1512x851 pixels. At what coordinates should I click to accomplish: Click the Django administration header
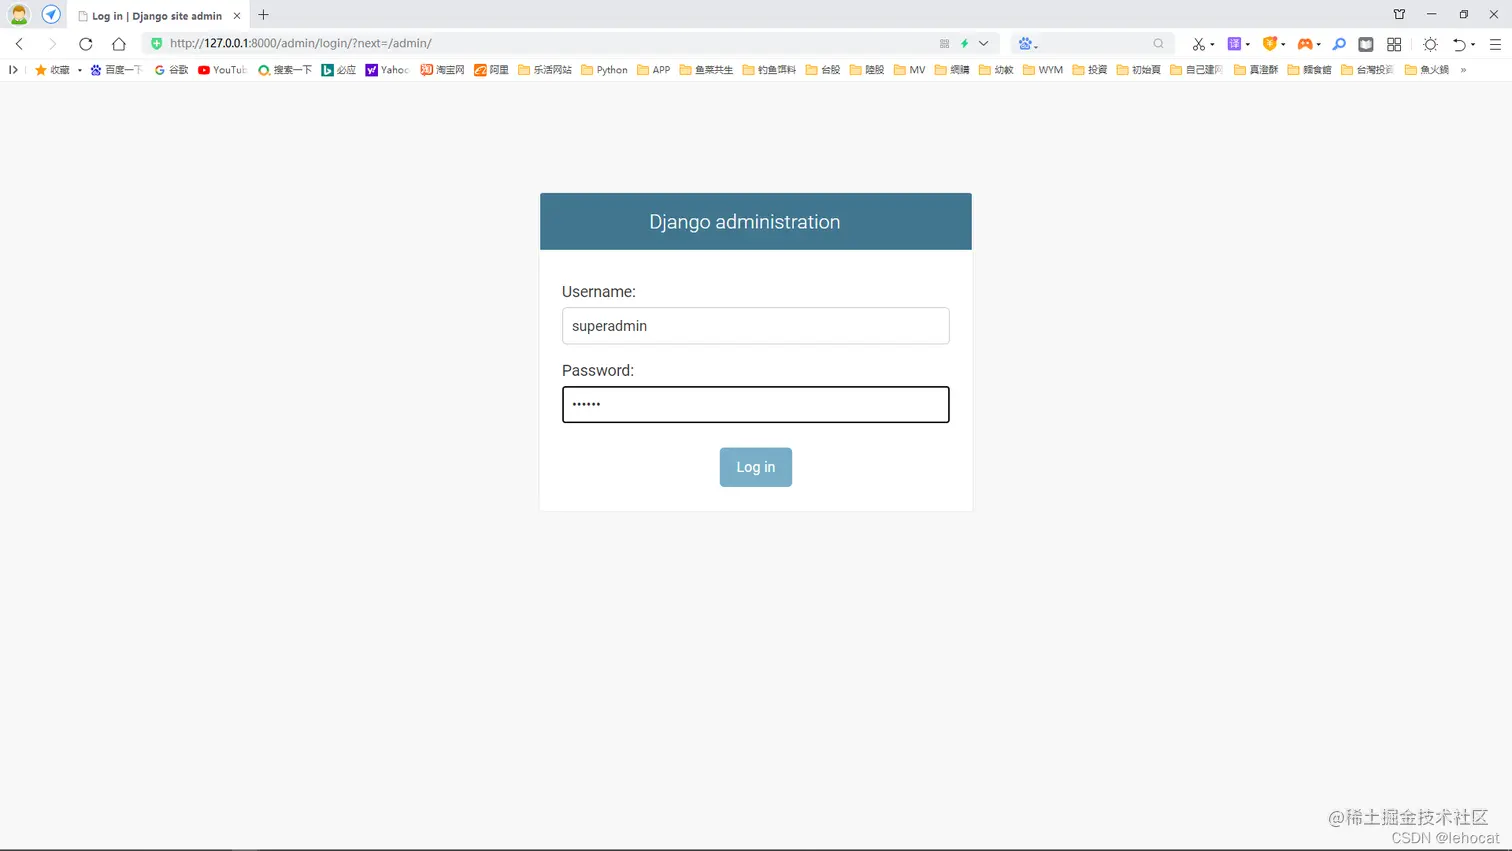click(x=745, y=222)
